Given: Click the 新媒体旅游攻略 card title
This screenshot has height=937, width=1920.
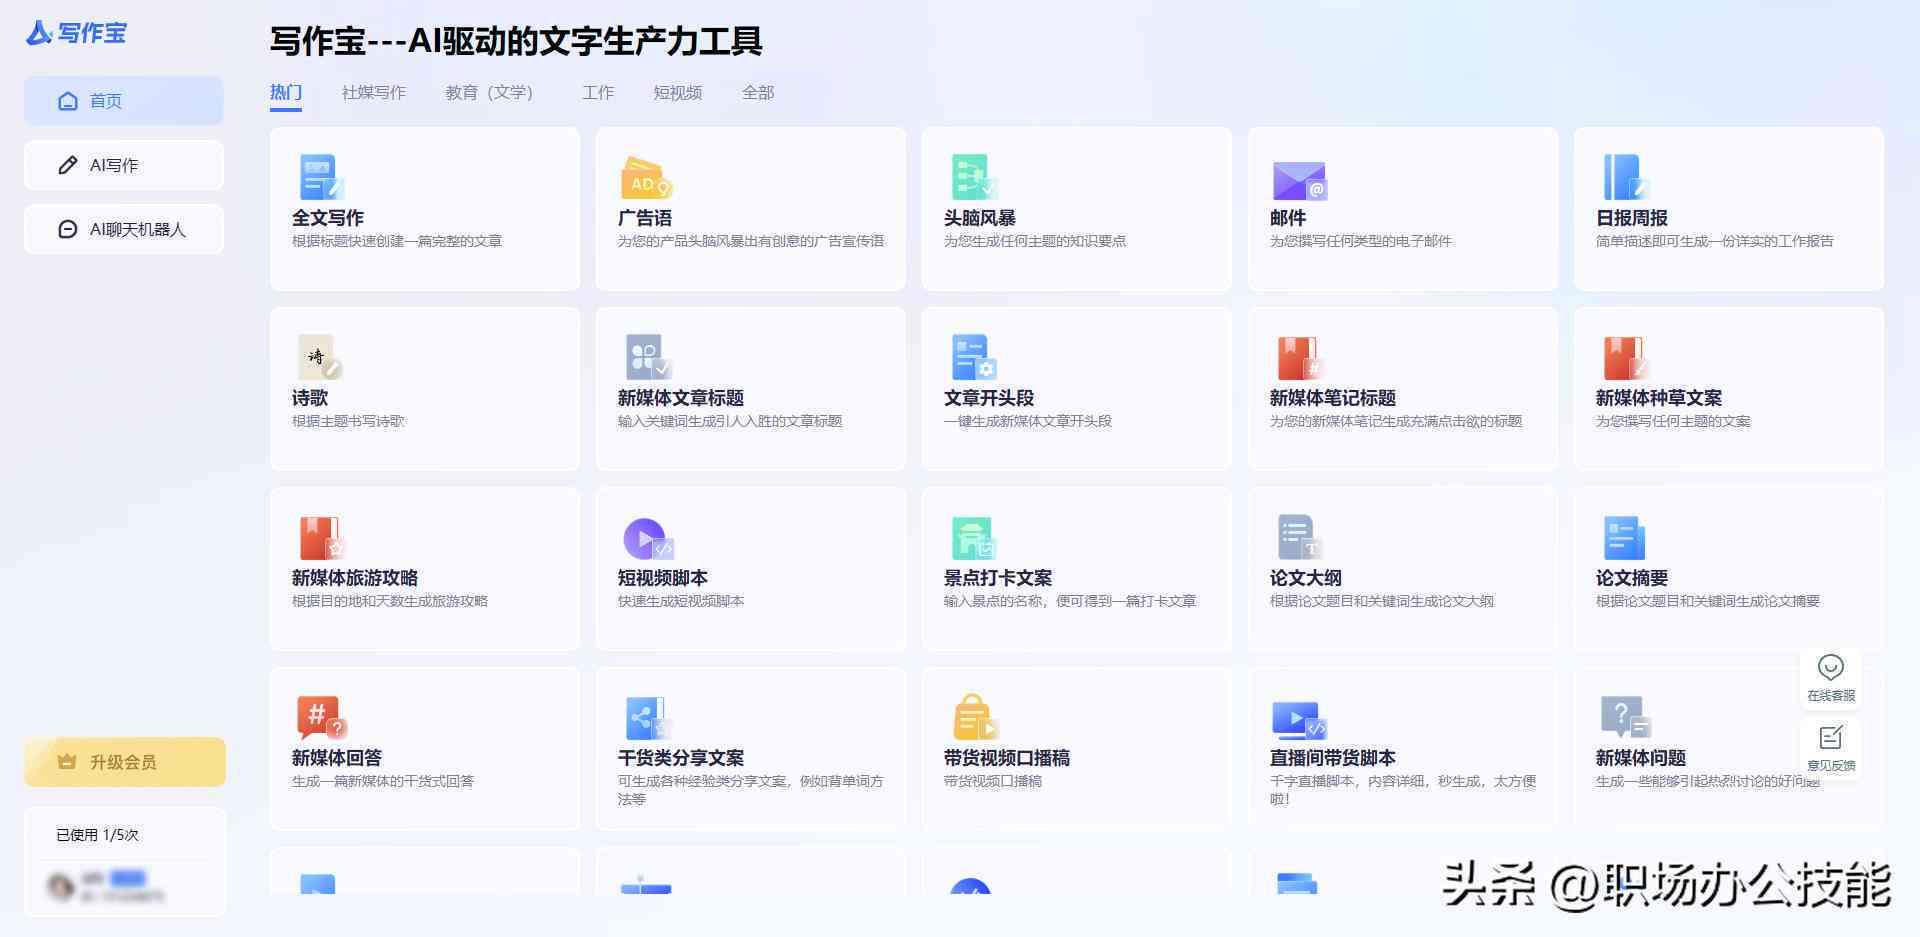Looking at the screenshot, I should point(355,578).
